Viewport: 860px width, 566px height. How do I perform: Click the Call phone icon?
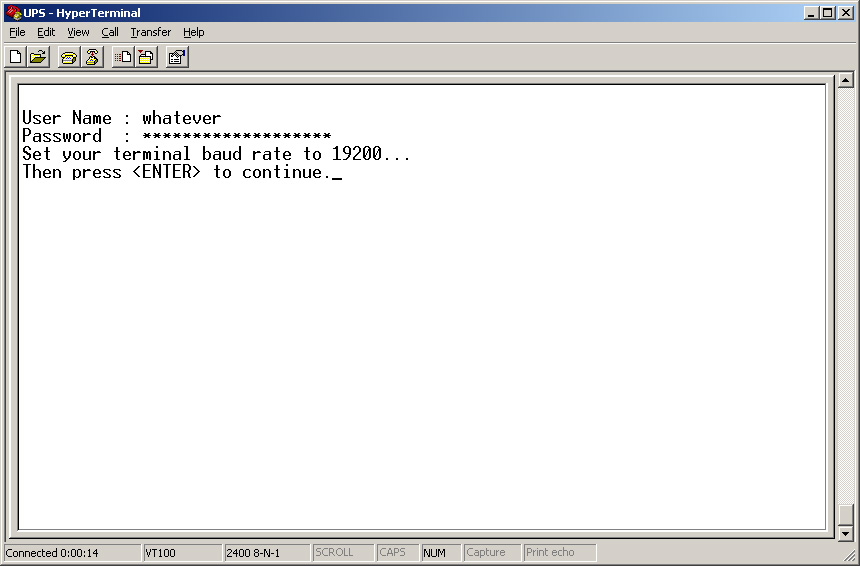click(69, 57)
